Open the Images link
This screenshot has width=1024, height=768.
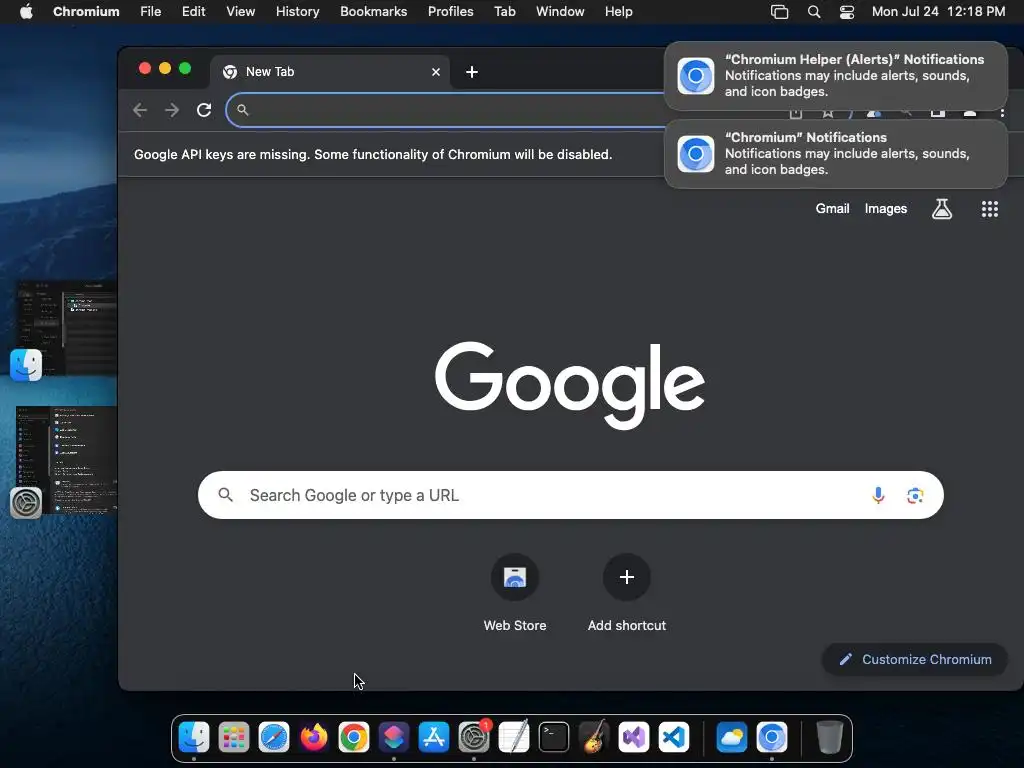click(x=886, y=209)
